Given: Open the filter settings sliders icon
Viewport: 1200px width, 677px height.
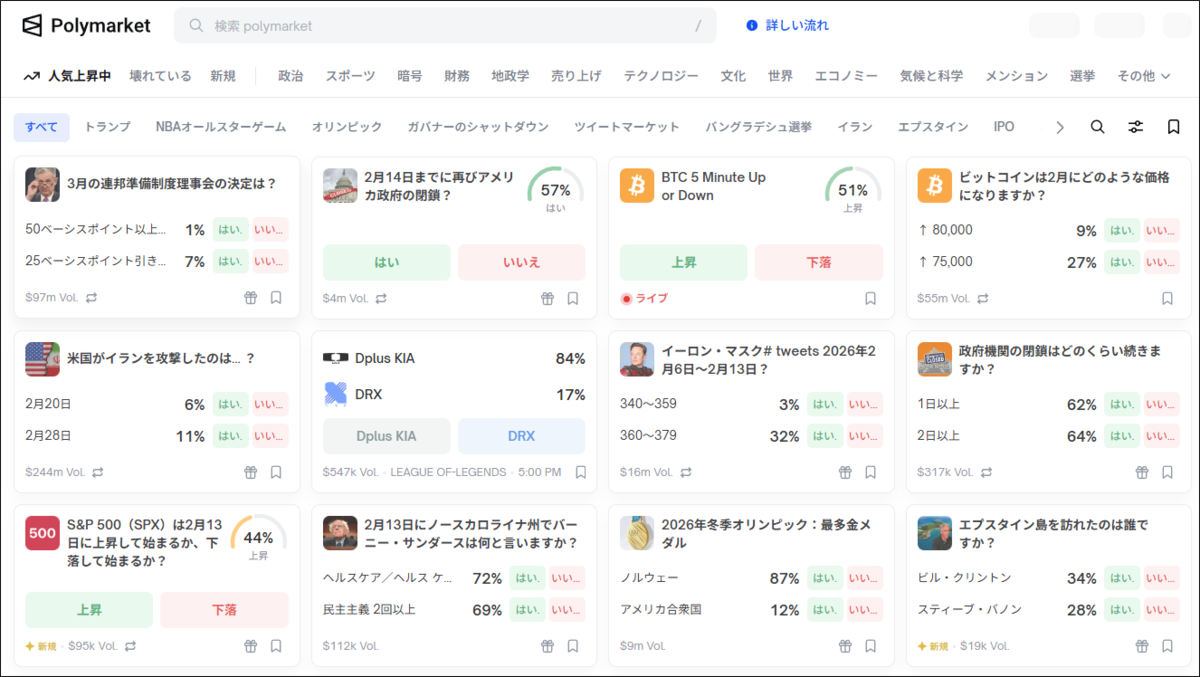Looking at the screenshot, I should [x=1136, y=127].
